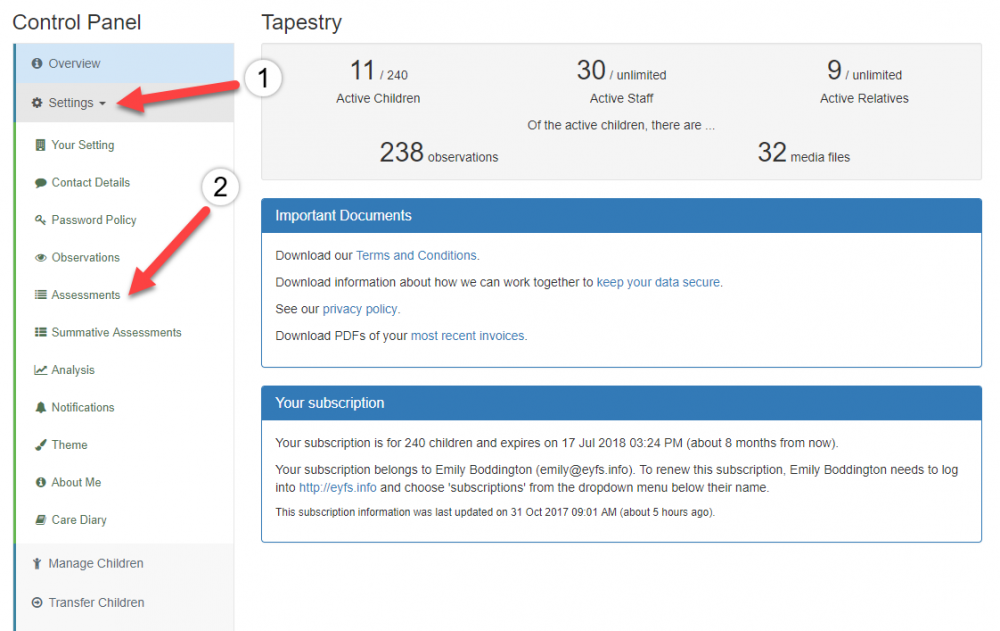Collapse the Settings dropdown caret
The width and height of the screenshot is (1000, 631).
(103, 104)
